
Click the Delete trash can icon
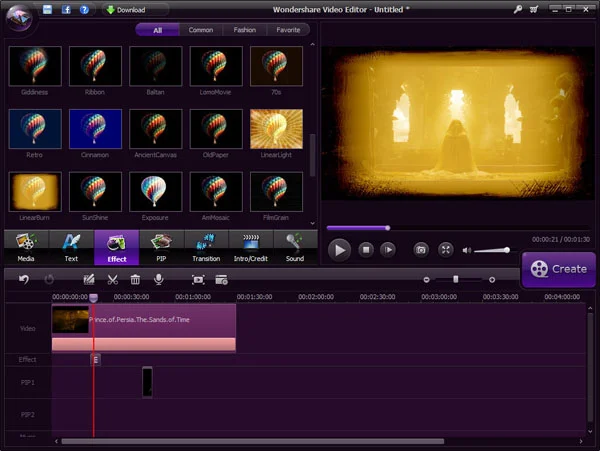click(x=135, y=280)
